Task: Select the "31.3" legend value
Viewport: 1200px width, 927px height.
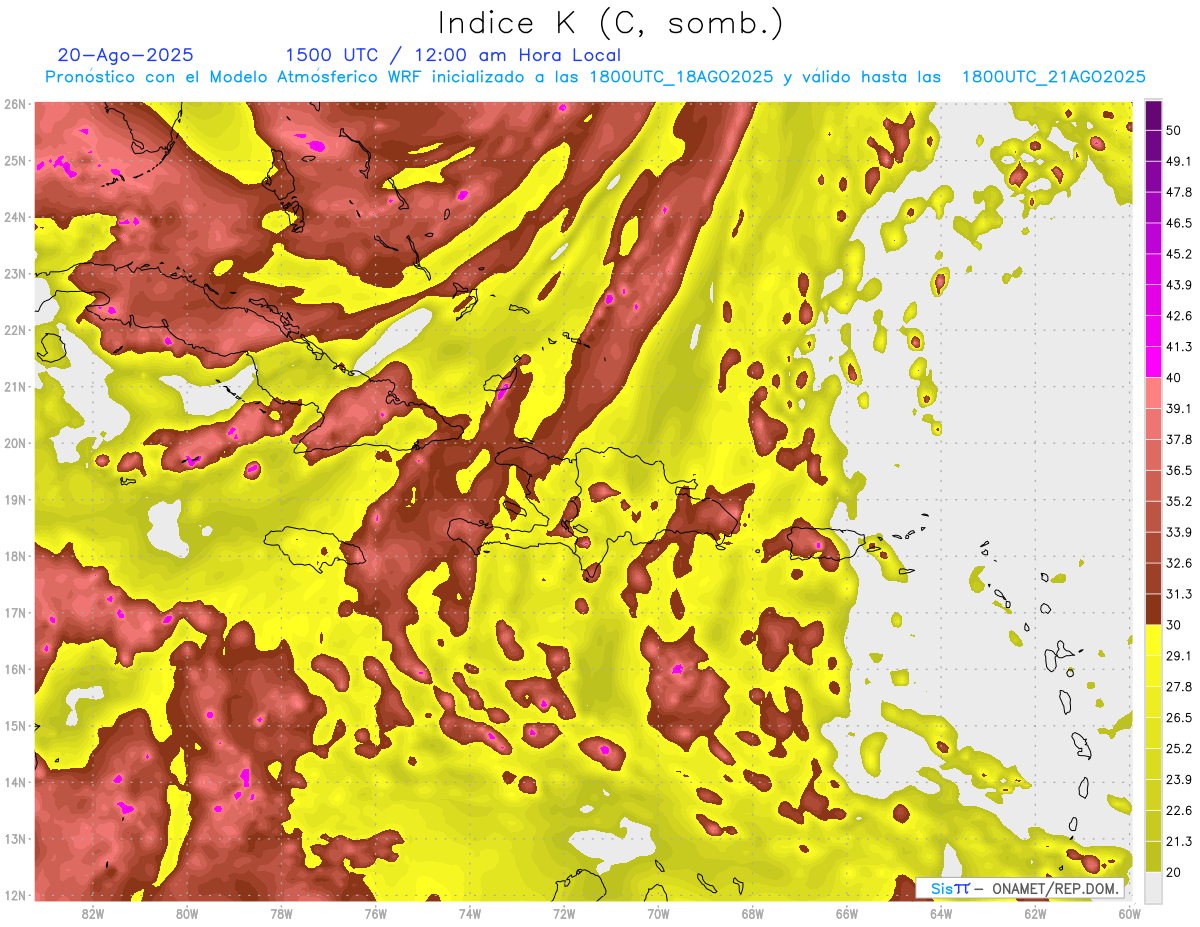Action: tap(1178, 594)
